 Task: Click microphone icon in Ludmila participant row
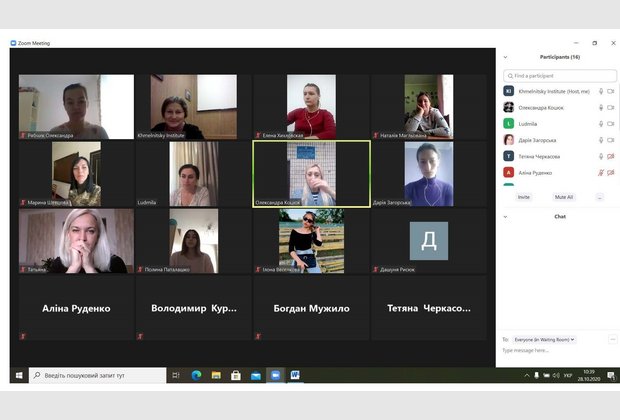601,124
